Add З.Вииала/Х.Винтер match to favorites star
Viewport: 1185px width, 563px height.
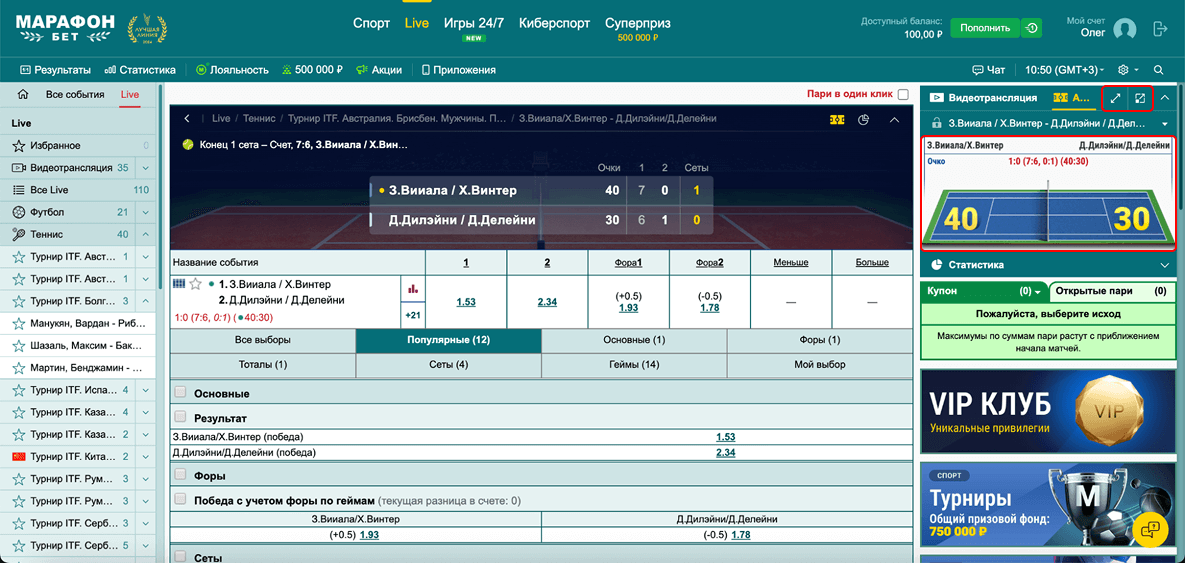(196, 284)
